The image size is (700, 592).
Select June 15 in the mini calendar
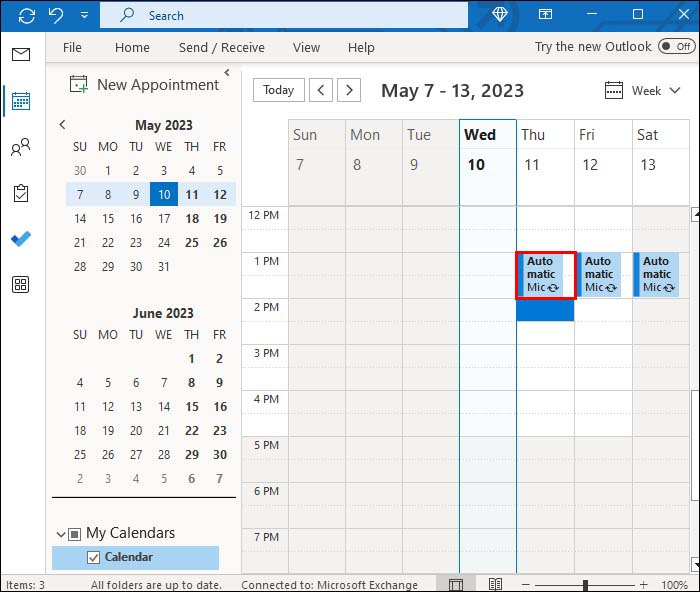pyautogui.click(x=192, y=406)
